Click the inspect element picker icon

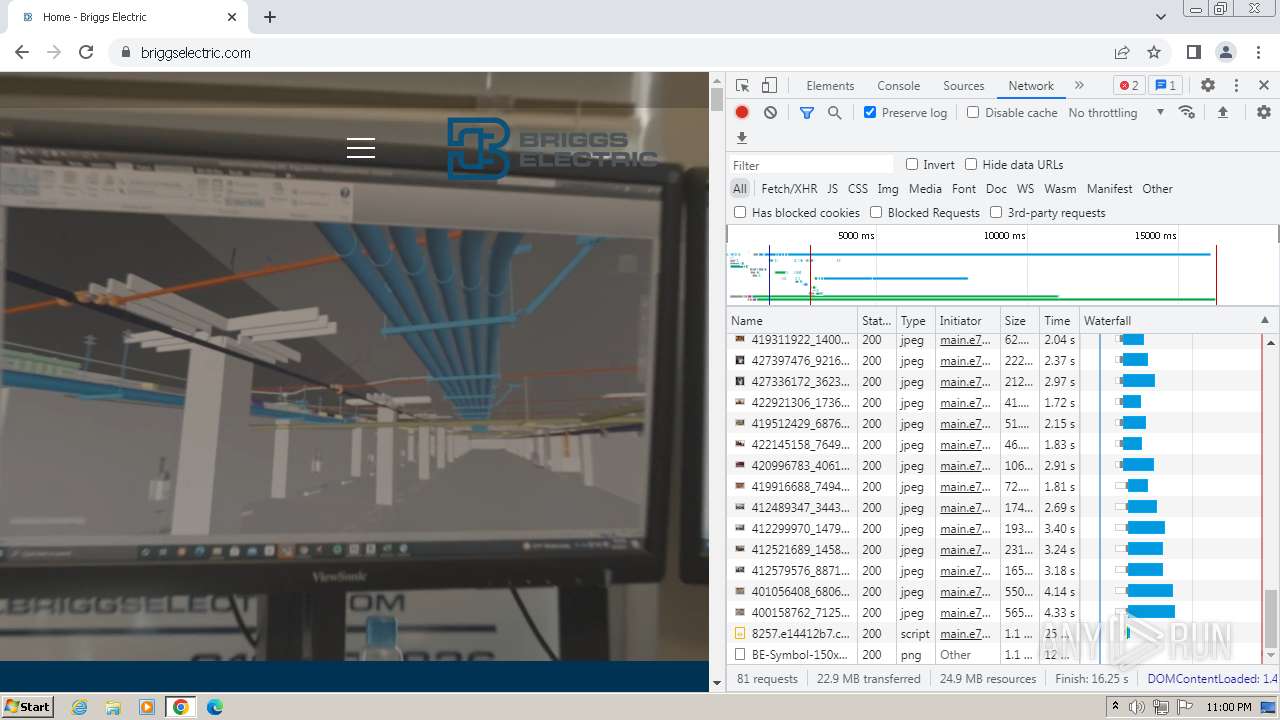[742, 86]
